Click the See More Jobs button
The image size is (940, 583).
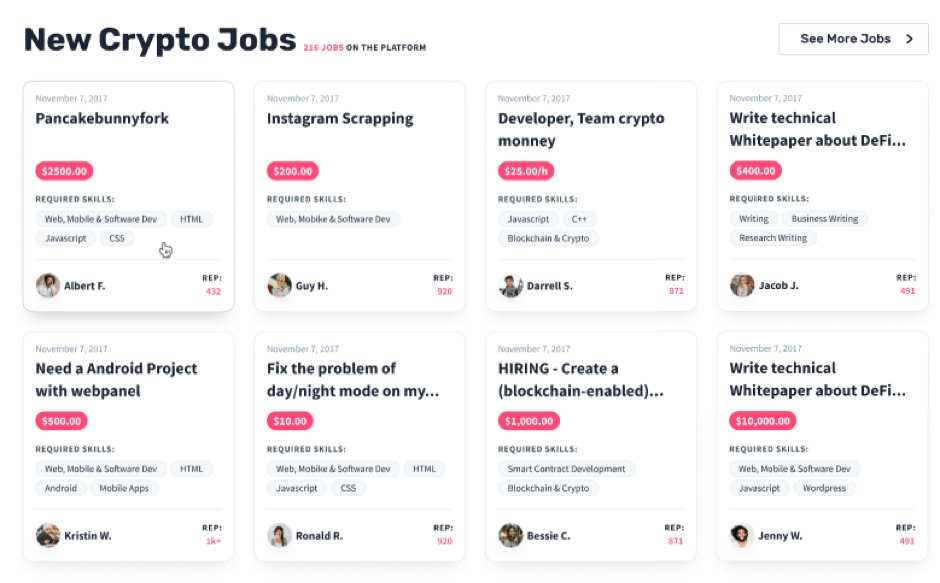[x=853, y=39]
